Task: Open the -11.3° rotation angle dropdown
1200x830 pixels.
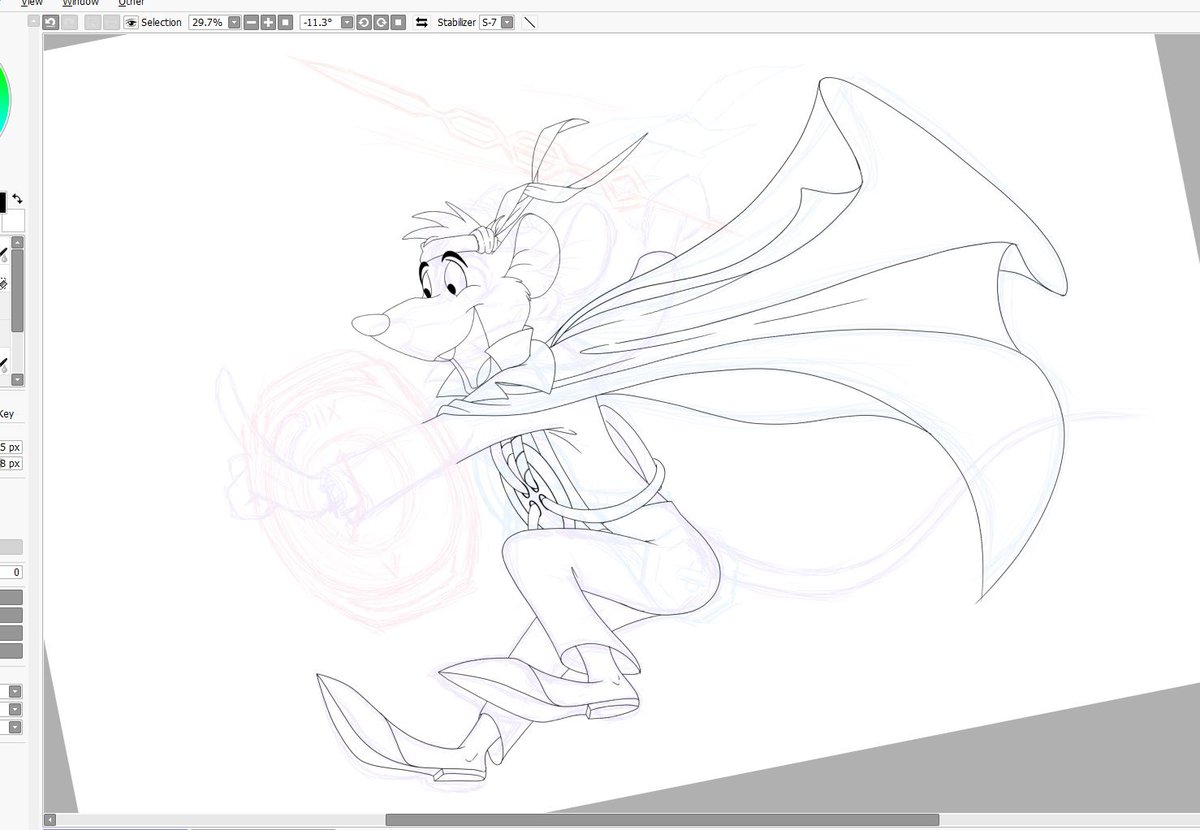Action: pos(347,22)
